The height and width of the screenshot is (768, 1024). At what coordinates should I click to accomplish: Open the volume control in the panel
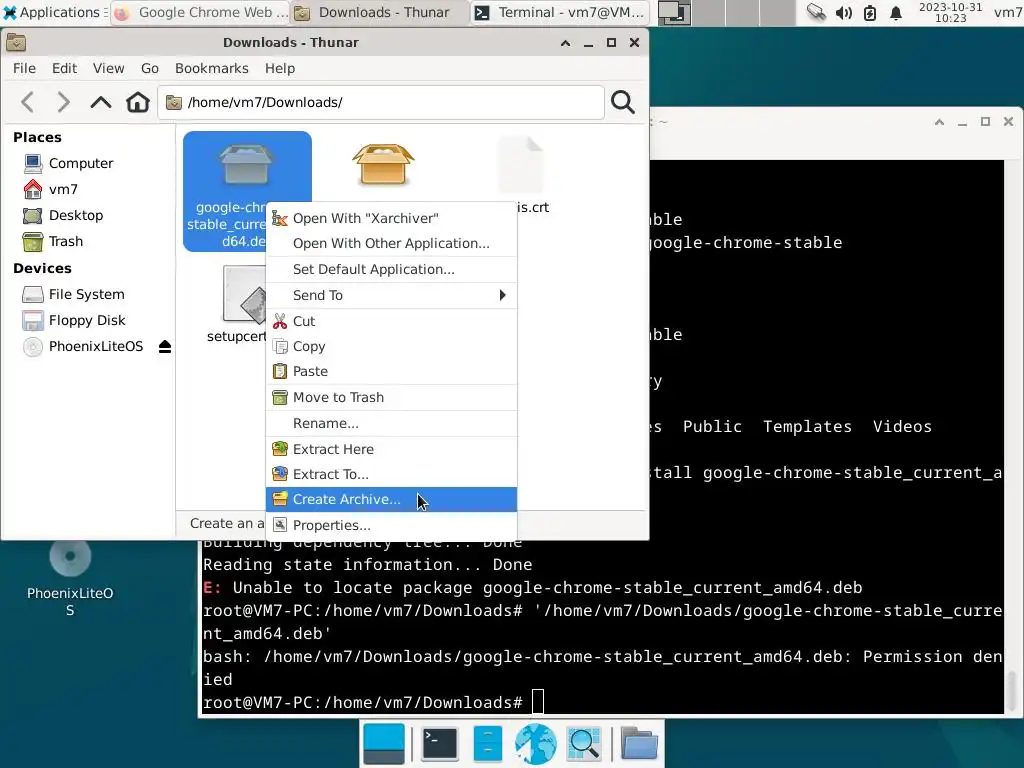coord(843,12)
